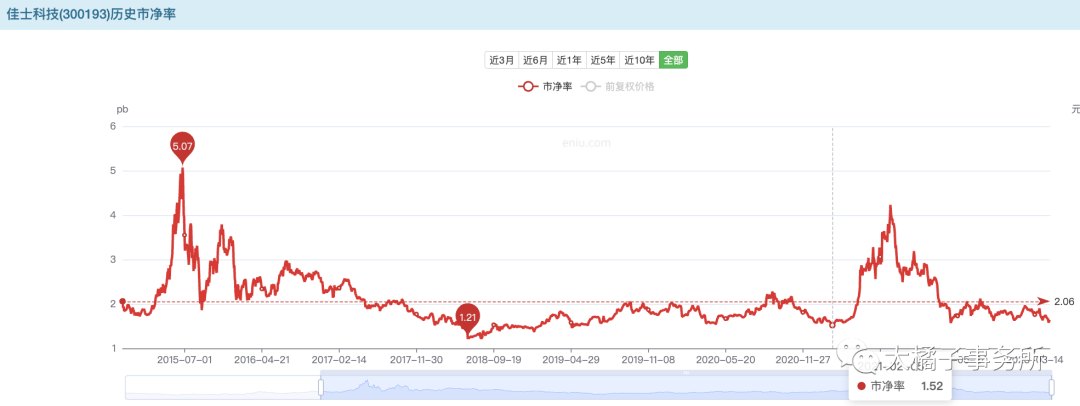Select the 近3月 time range
The image size is (1080, 406).
(501, 60)
